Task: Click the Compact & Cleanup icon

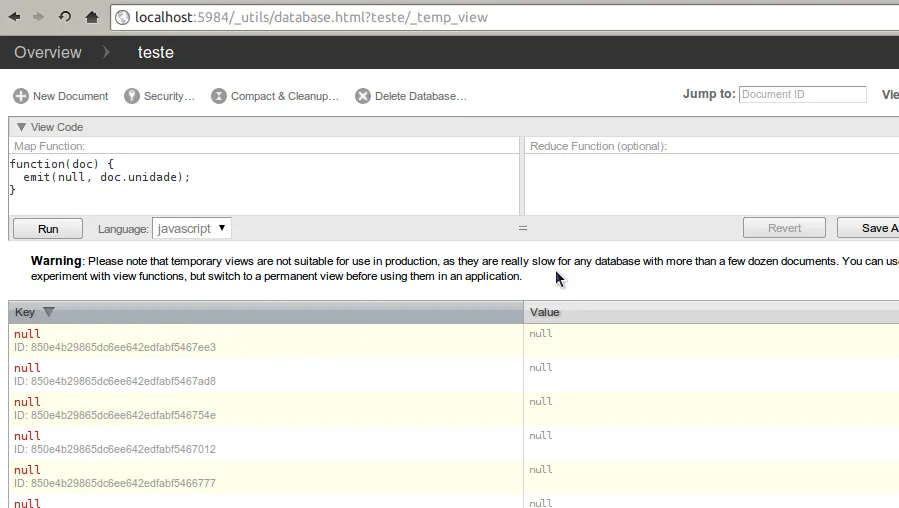Action: (x=219, y=96)
